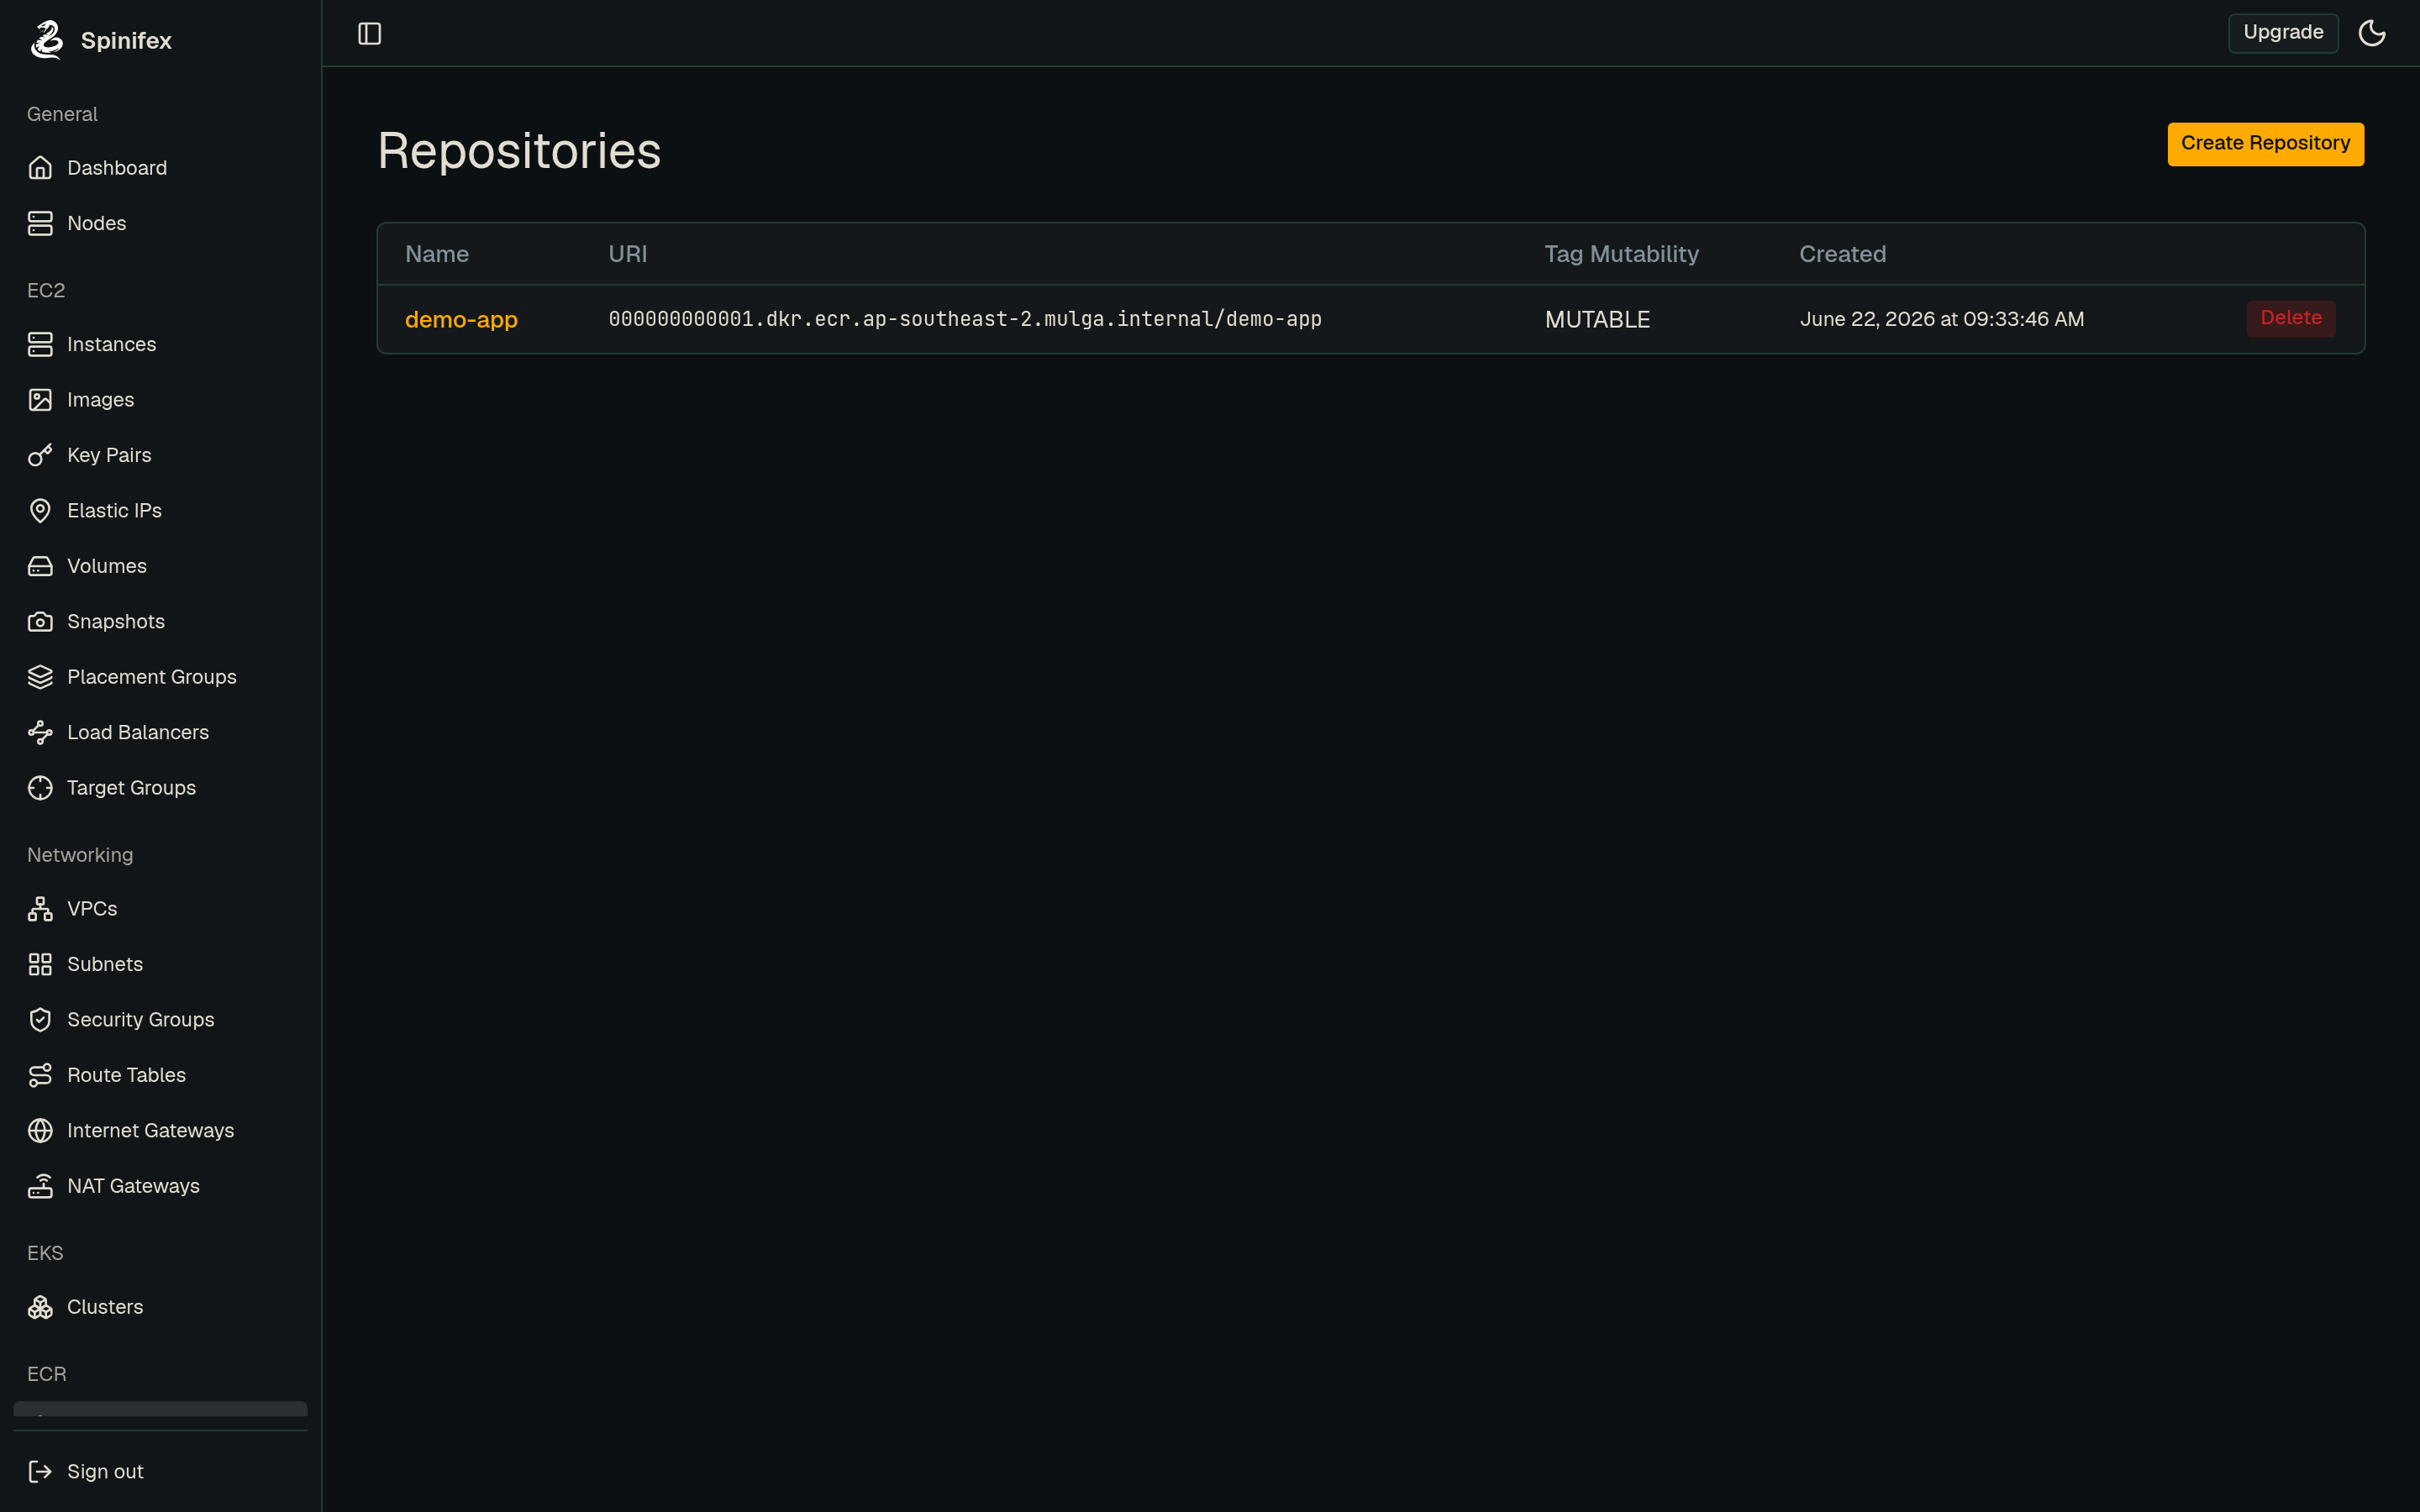Open Instances in the sidebar
The image size is (2420, 1512).
160,344
